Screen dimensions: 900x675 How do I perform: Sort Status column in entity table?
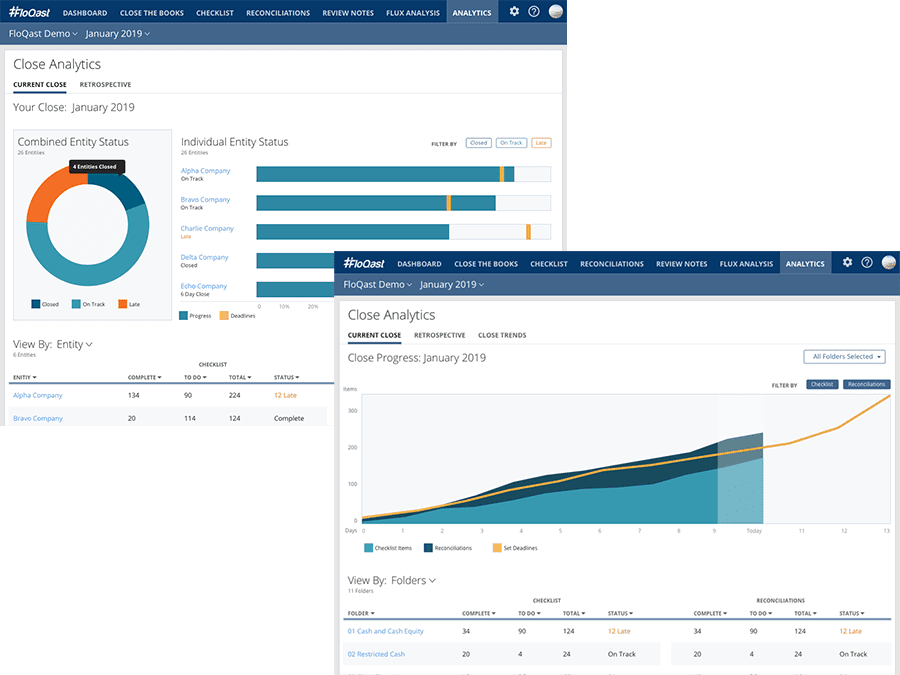(x=286, y=377)
